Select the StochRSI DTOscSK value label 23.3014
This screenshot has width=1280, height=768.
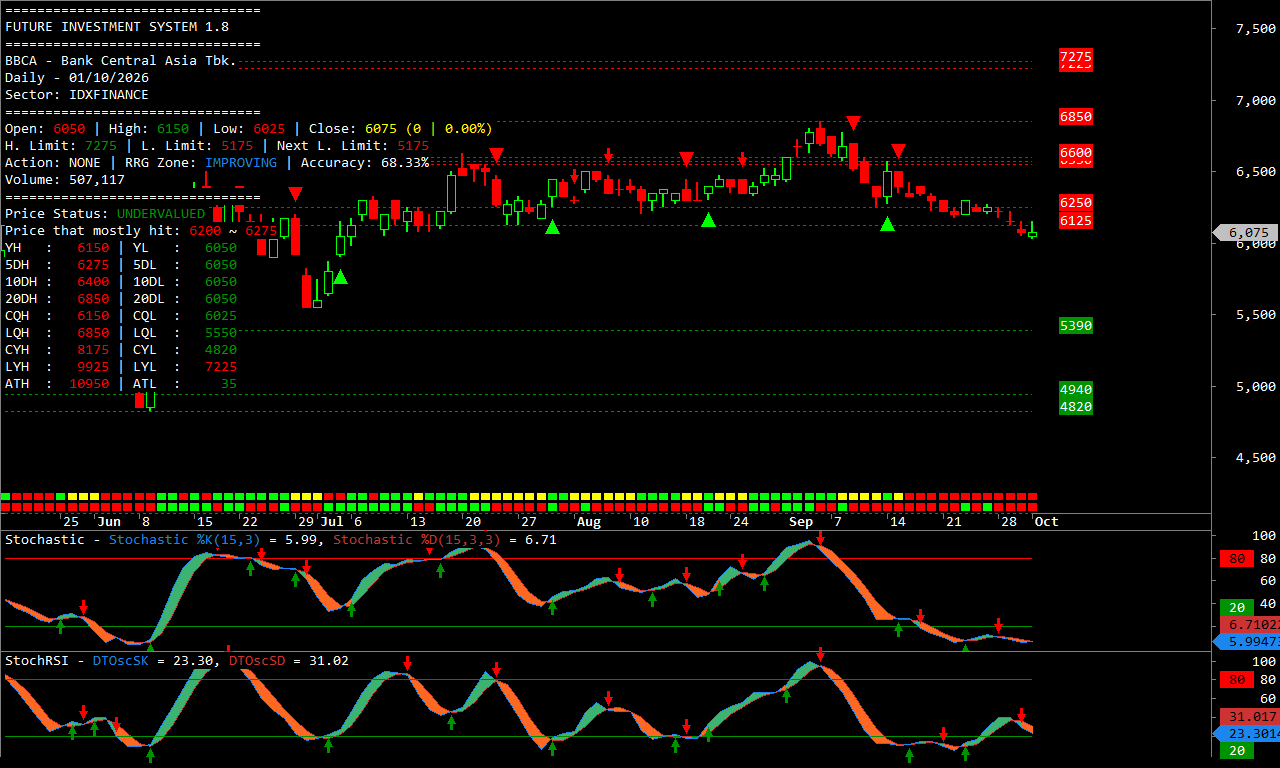tap(1246, 734)
